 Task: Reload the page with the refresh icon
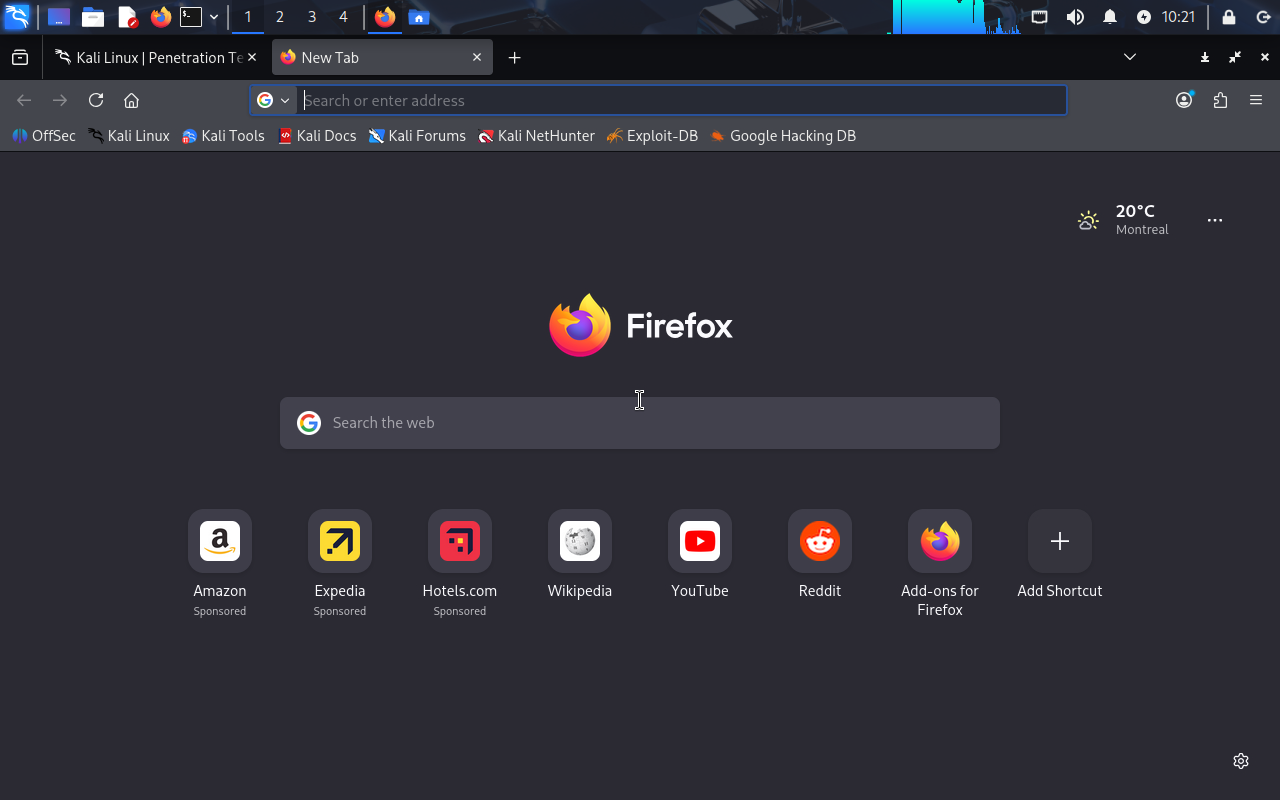[x=96, y=100]
